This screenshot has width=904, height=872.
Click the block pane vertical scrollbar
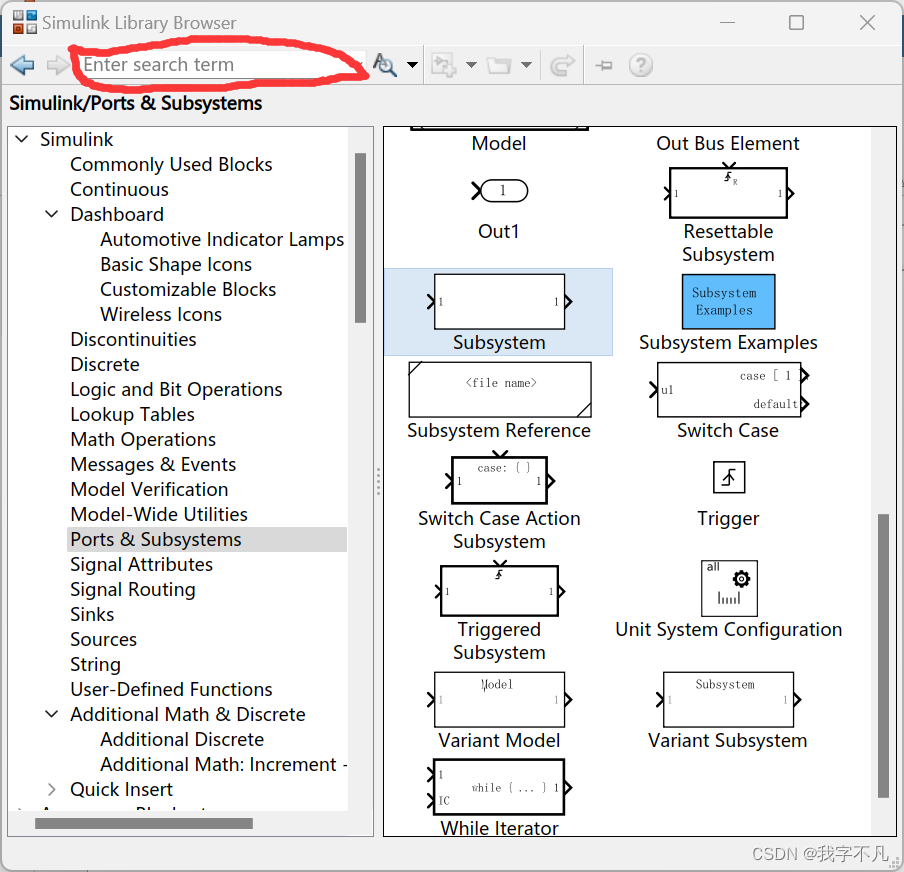tap(883, 655)
